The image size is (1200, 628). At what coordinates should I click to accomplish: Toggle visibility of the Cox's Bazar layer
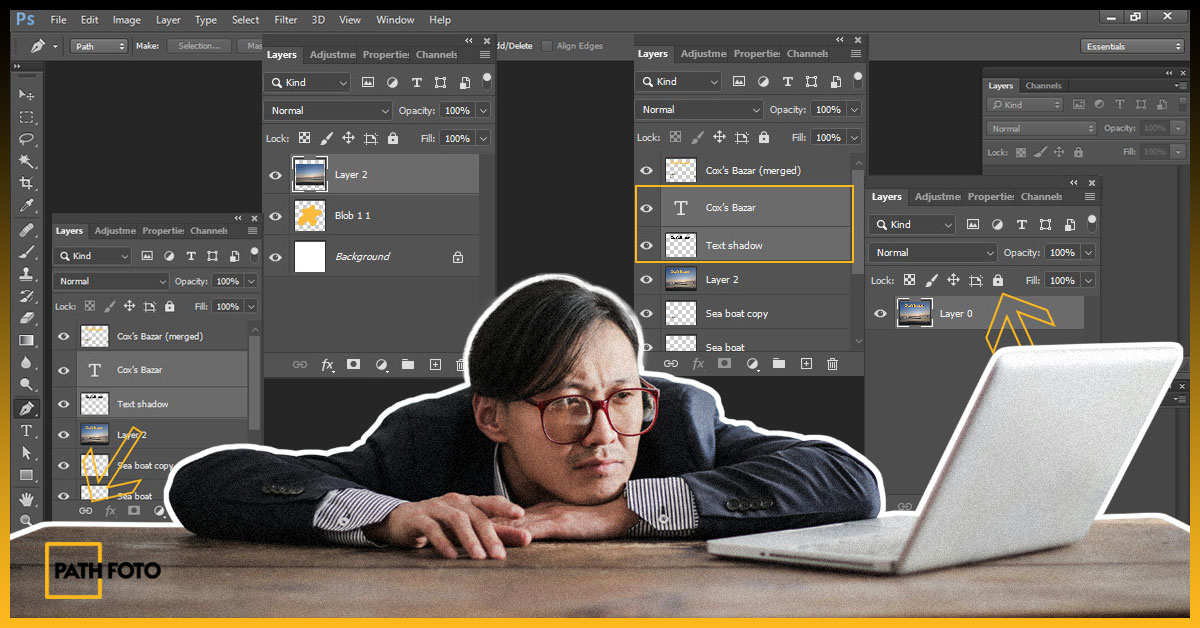coord(646,207)
